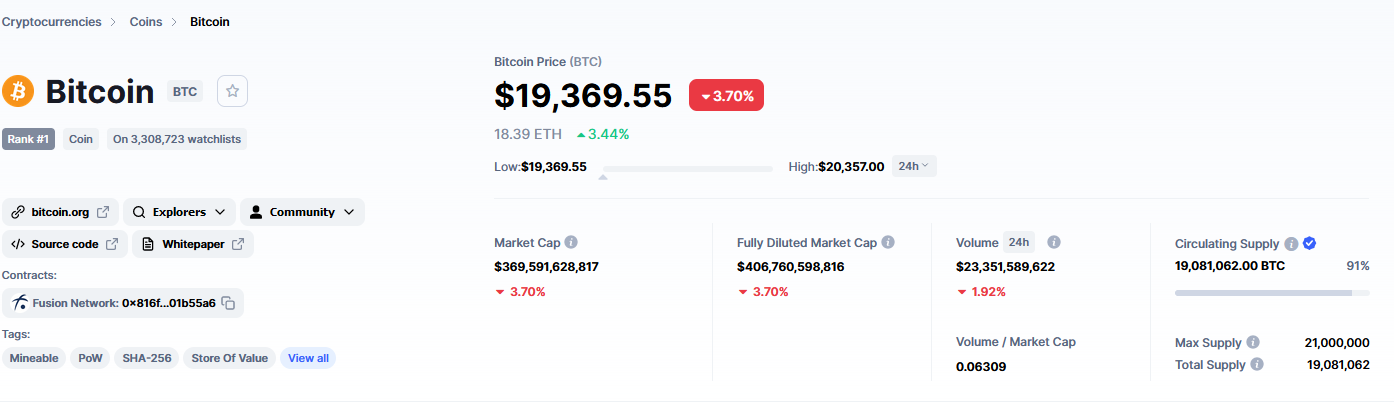Click the Total Supply info icon

[1257, 365]
